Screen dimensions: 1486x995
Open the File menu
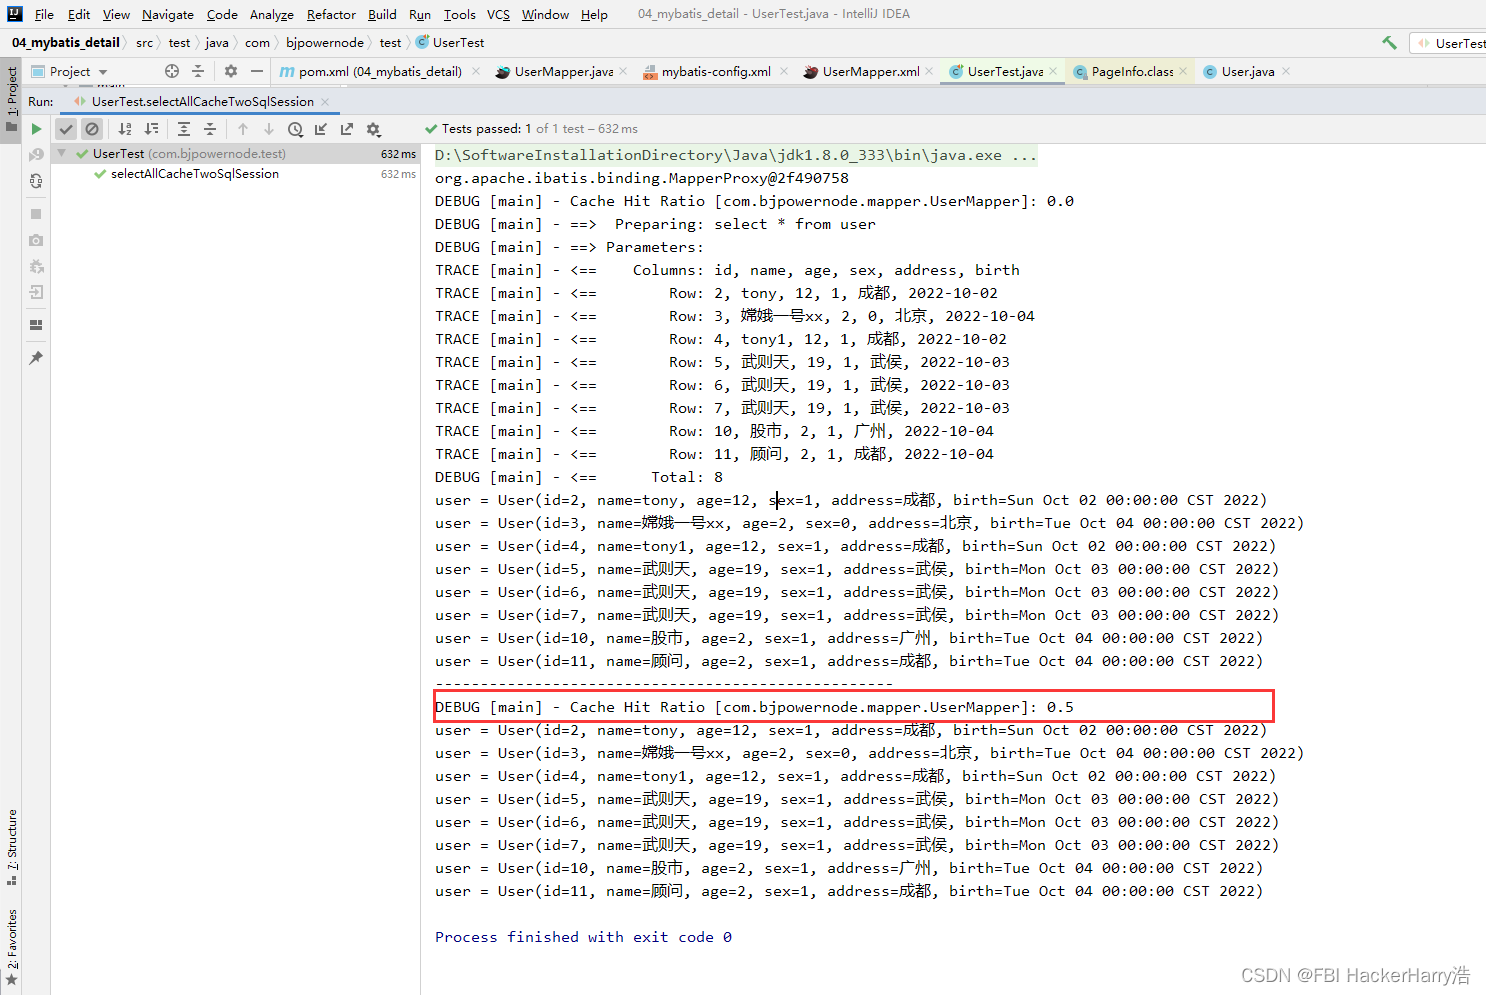(44, 14)
